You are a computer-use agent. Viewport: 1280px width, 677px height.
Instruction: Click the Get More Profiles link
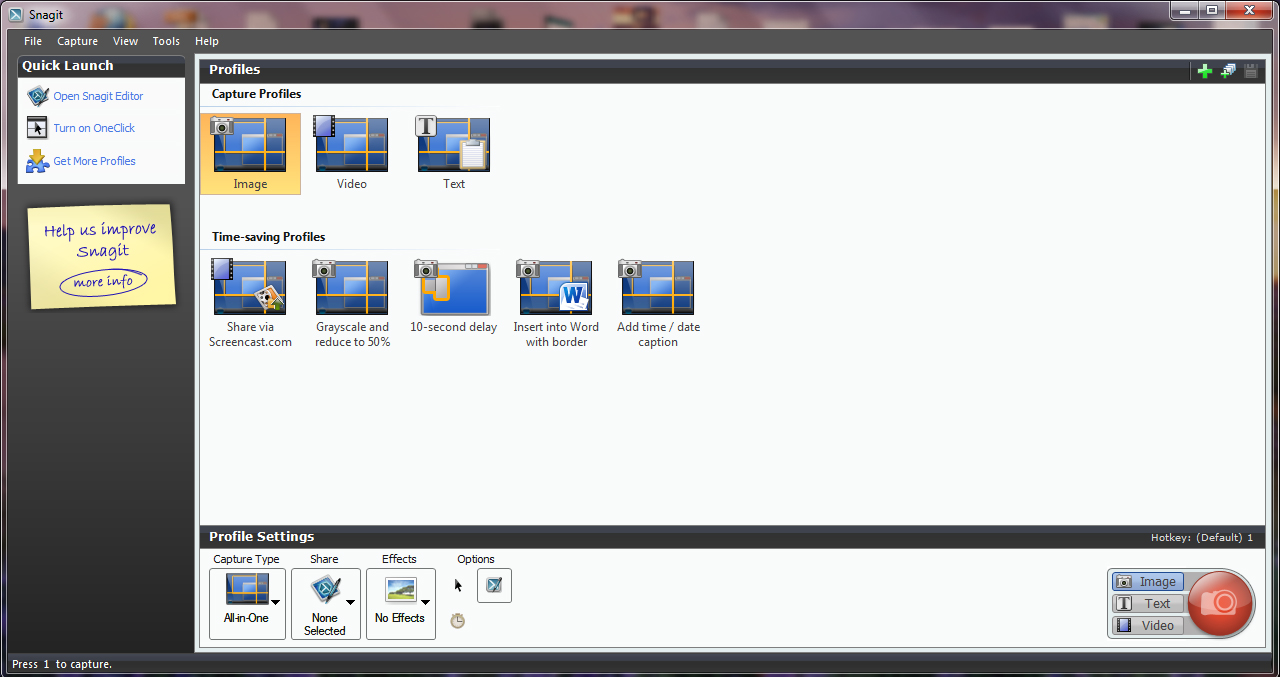click(94, 161)
